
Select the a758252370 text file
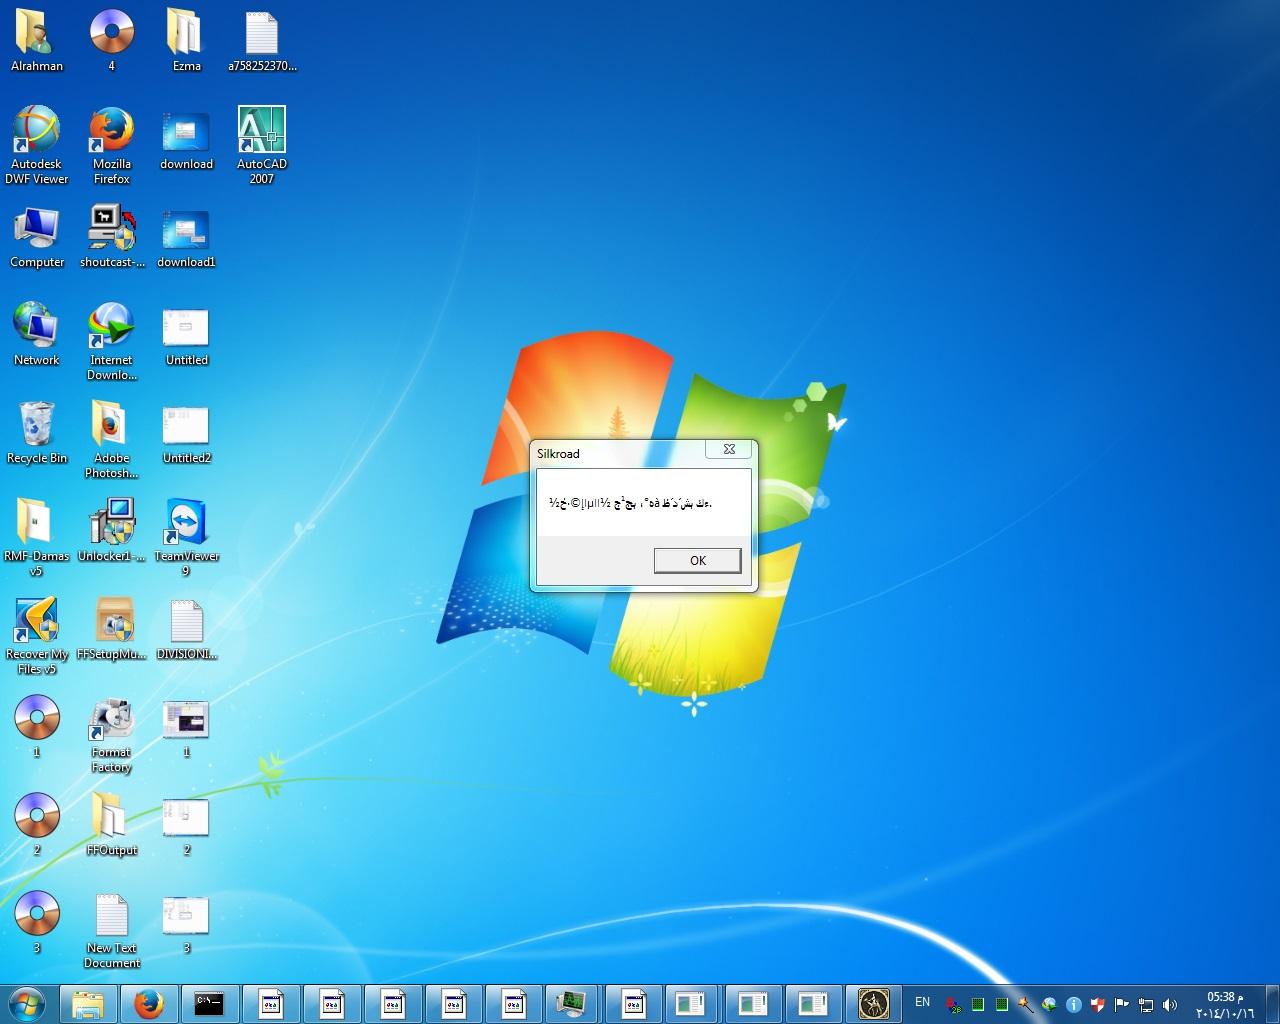(262, 42)
